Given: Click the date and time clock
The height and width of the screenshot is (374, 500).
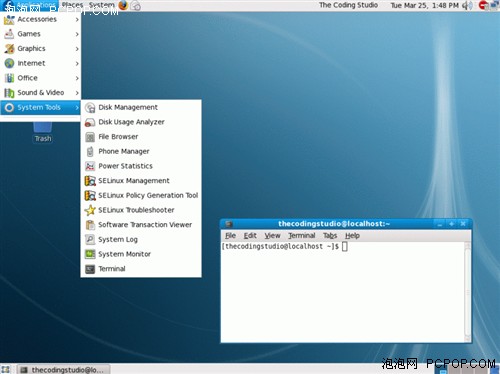Looking at the screenshot, I should pyautogui.click(x=424, y=5).
